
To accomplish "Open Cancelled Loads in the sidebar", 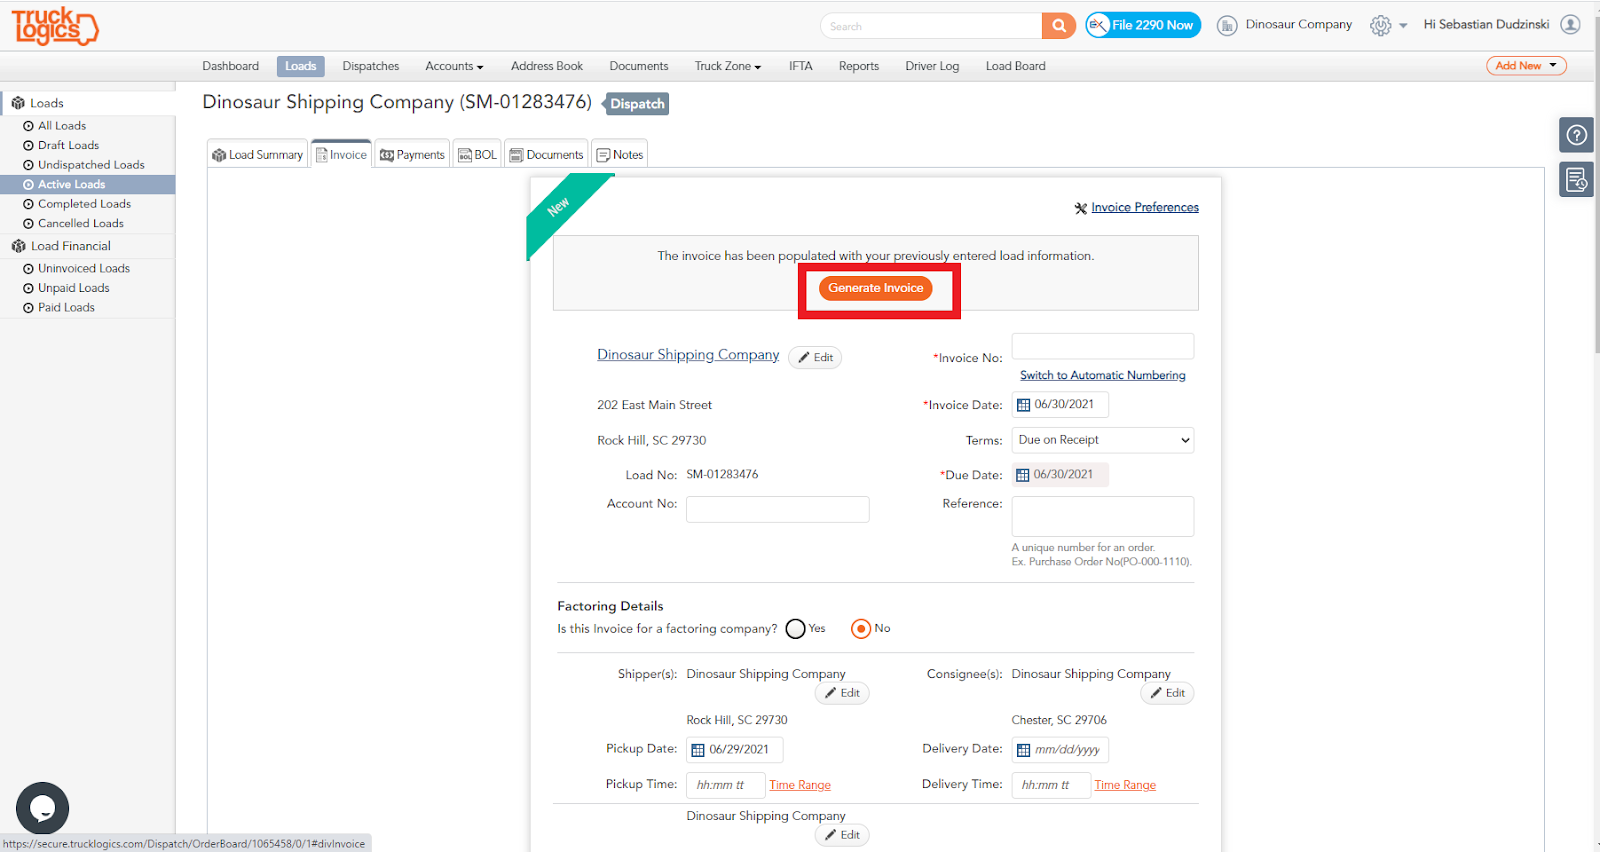I will click(81, 224).
